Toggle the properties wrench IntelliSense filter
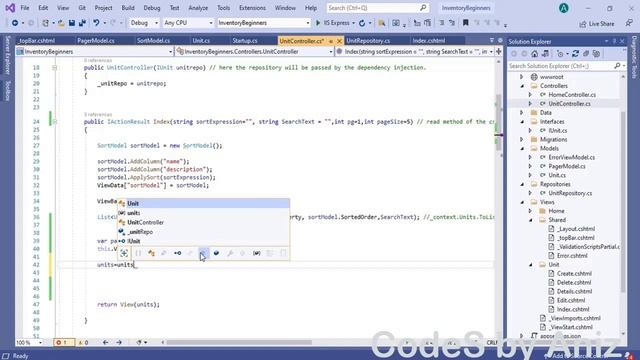The height and width of the screenshot is (360, 640). click(230, 253)
